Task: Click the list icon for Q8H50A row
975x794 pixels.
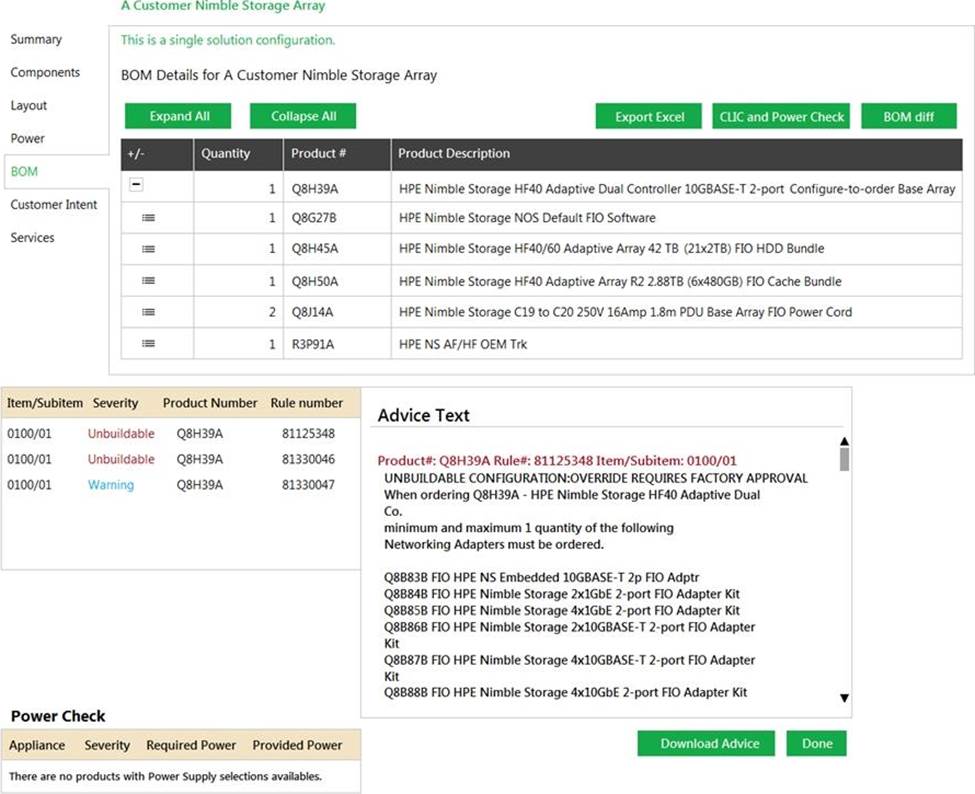Action: click(x=148, y=281)
